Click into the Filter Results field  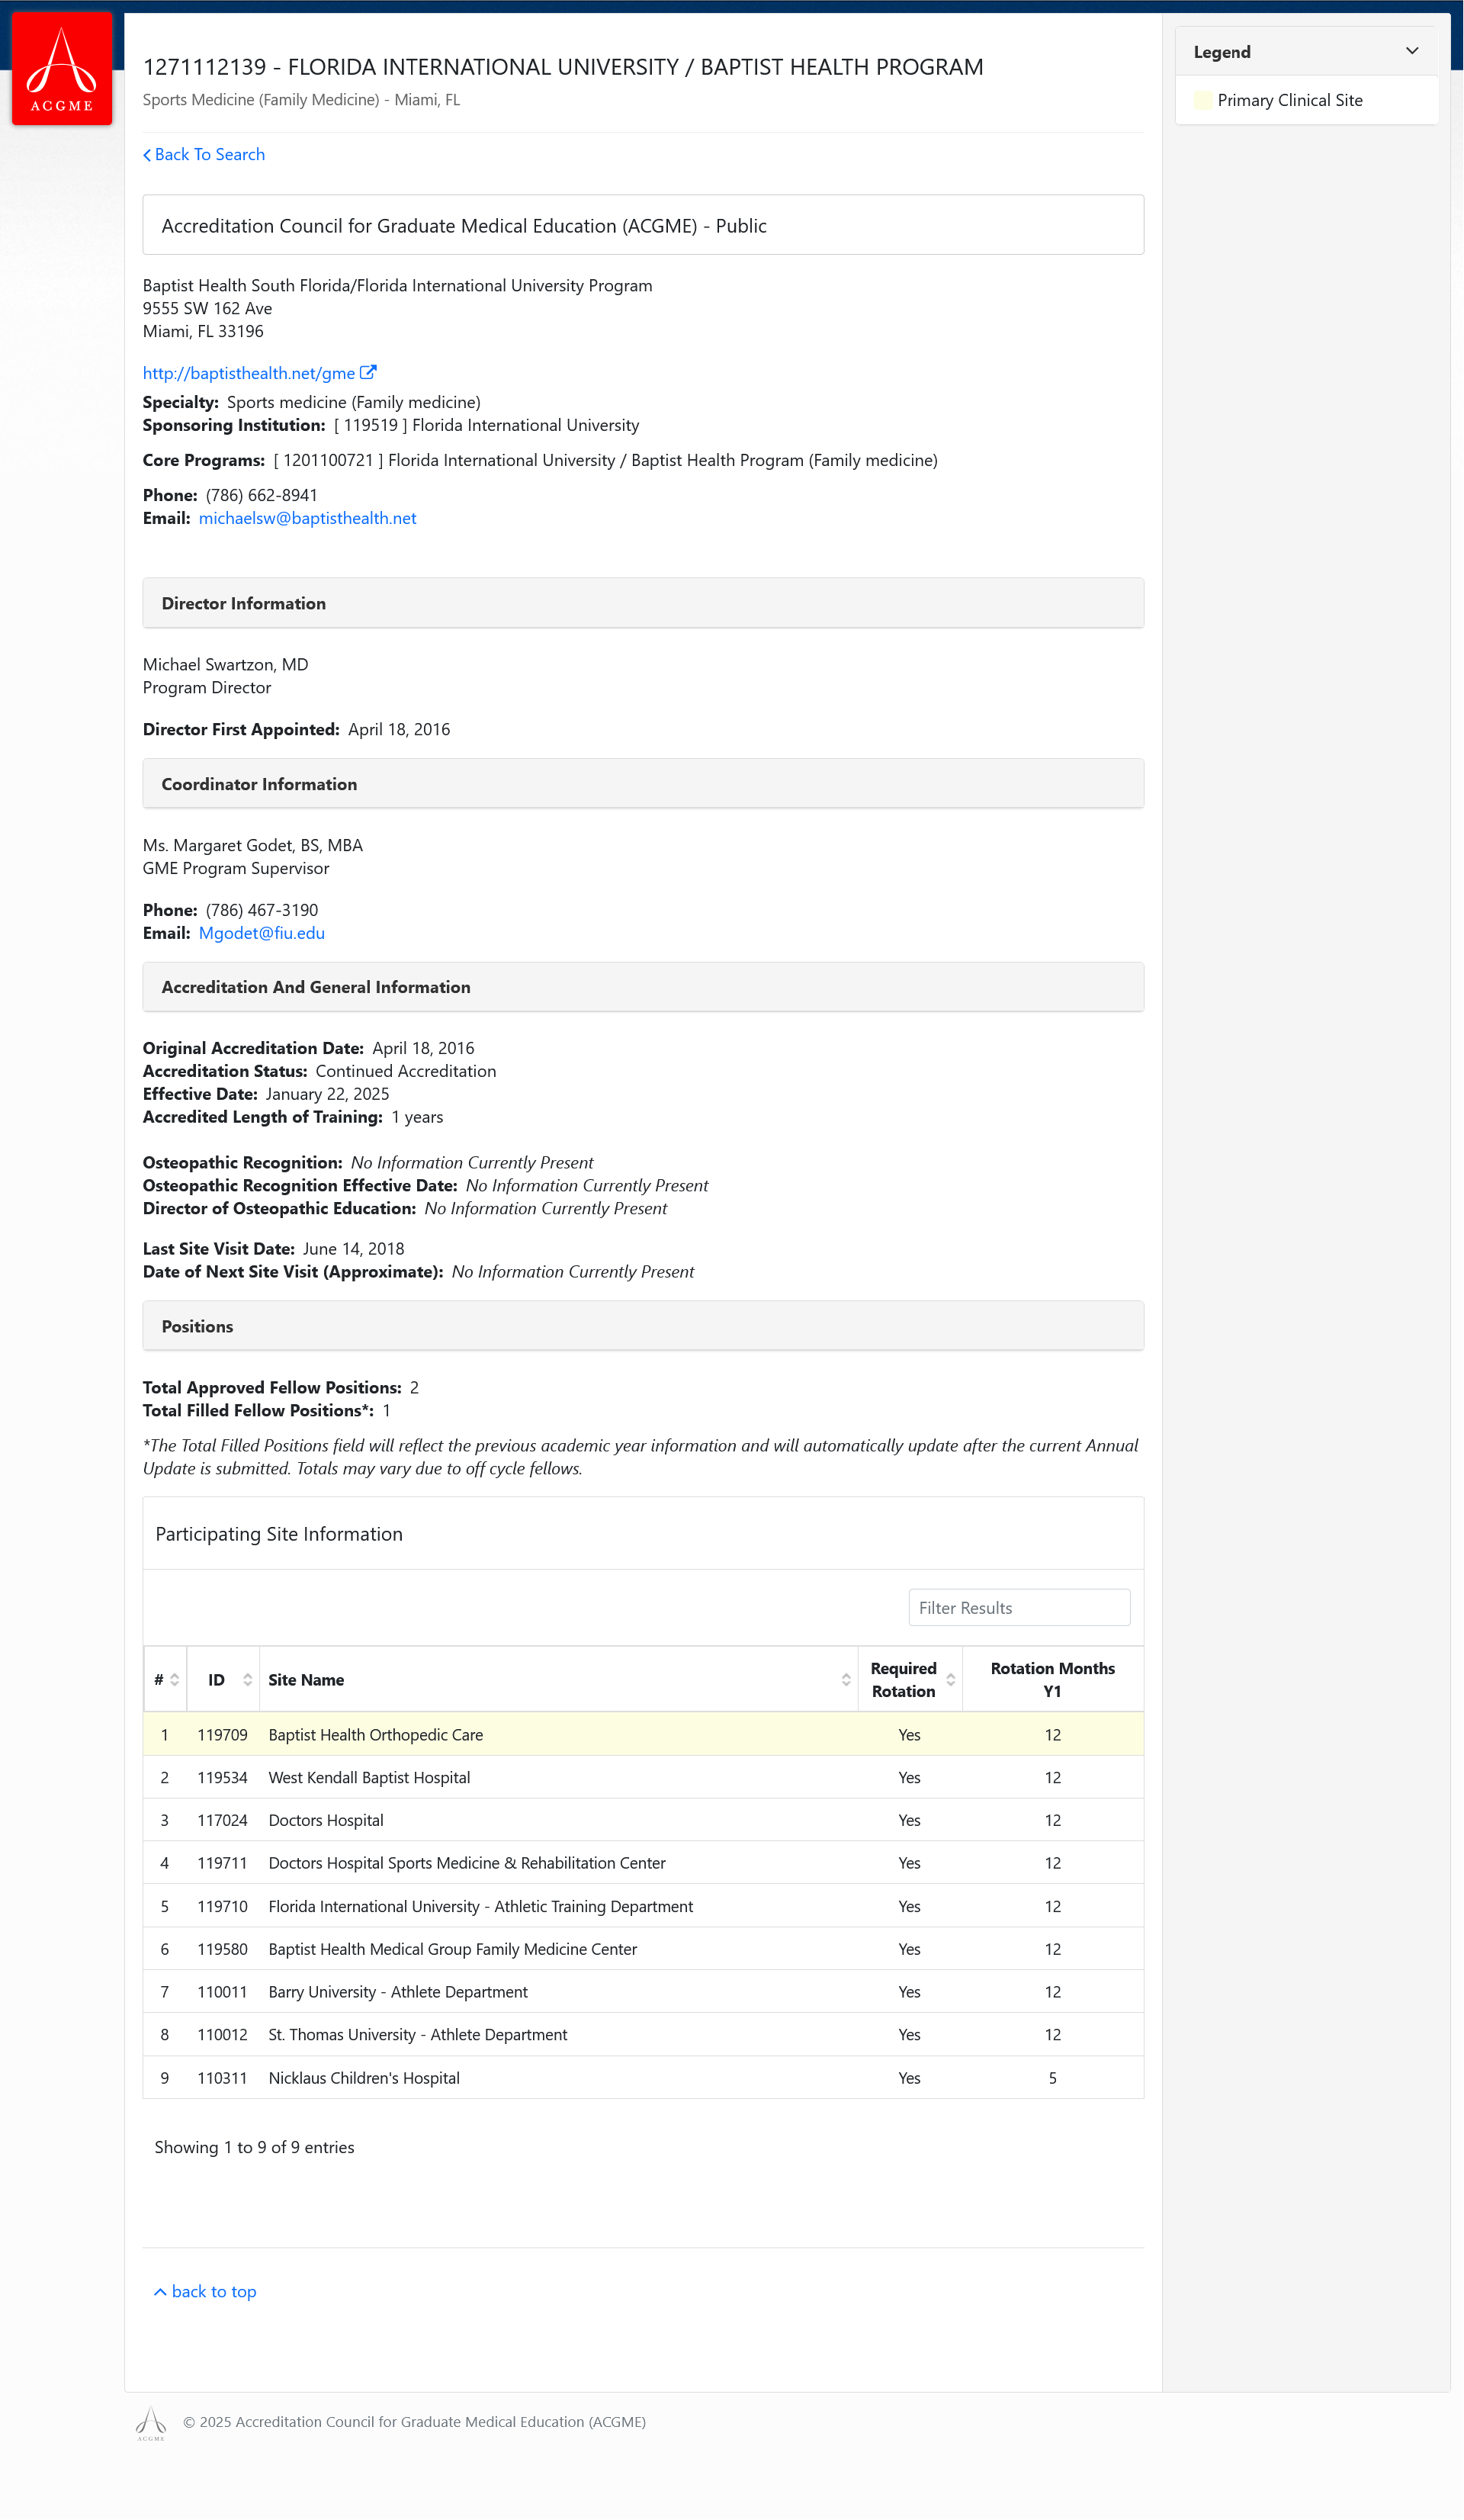[x=1018, y=1608]
